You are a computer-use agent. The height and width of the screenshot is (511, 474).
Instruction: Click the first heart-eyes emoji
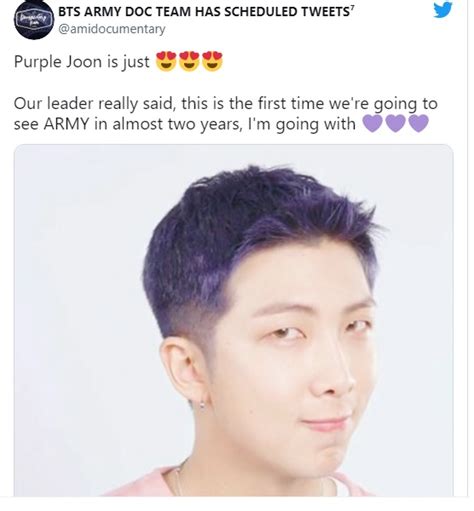click(x=166, y=61)
